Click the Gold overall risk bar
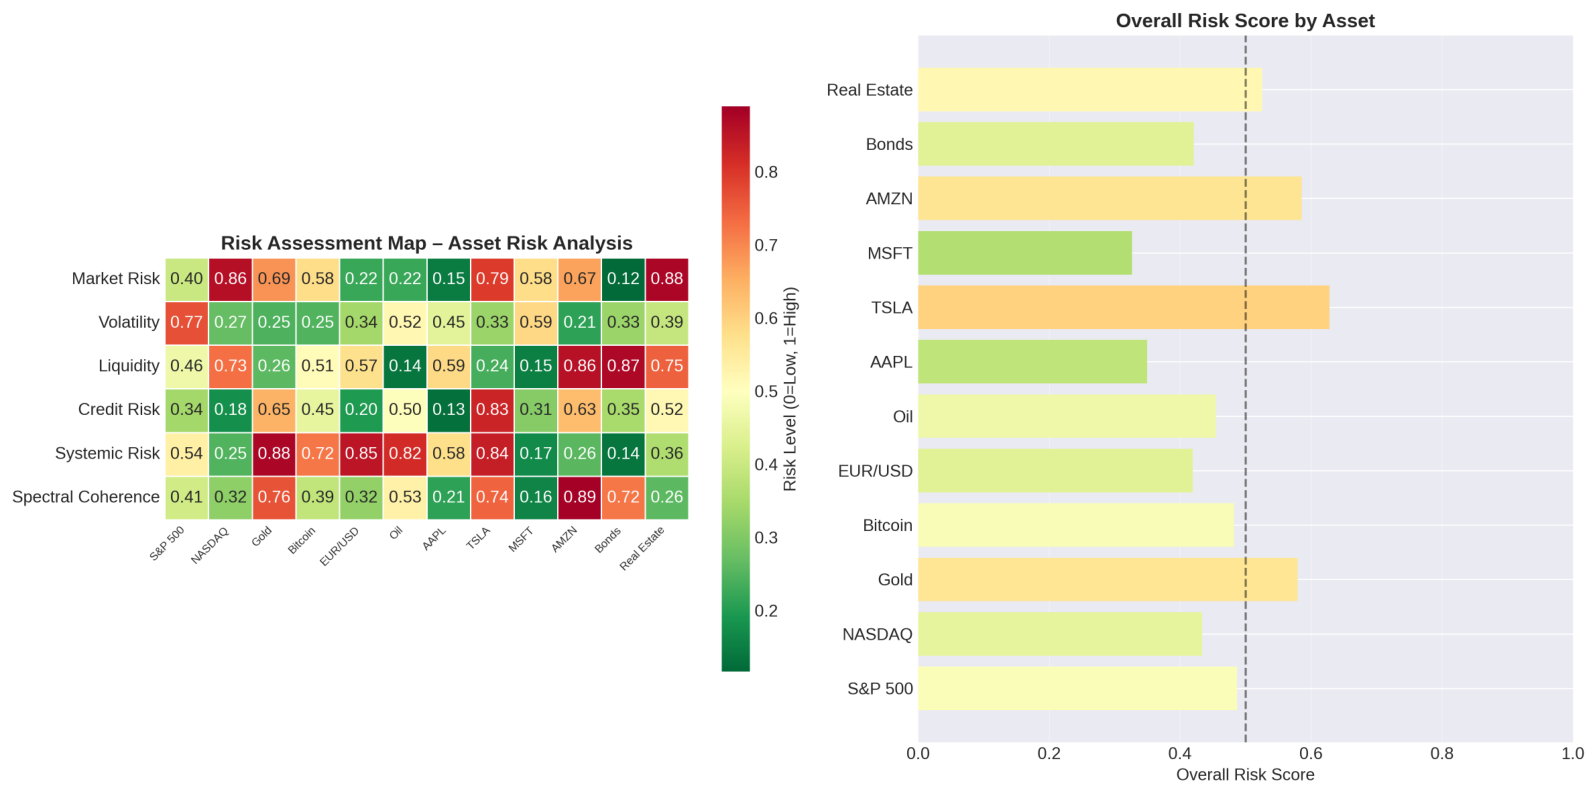 coord(1107,580)
